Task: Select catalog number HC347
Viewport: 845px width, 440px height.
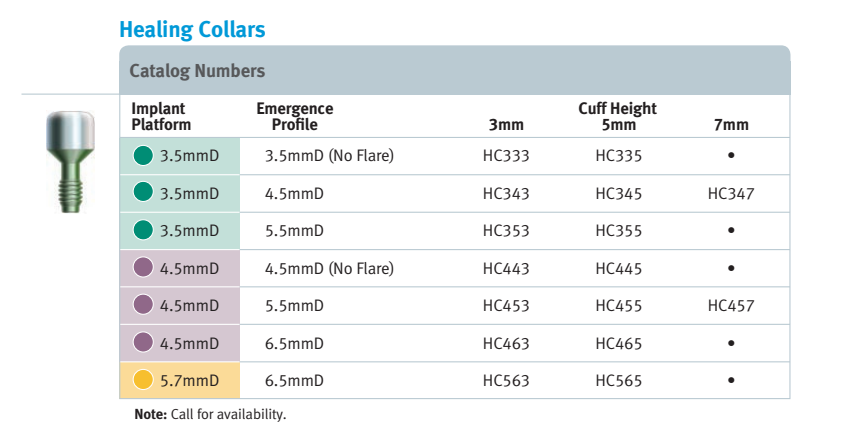Action: (731, 194)
